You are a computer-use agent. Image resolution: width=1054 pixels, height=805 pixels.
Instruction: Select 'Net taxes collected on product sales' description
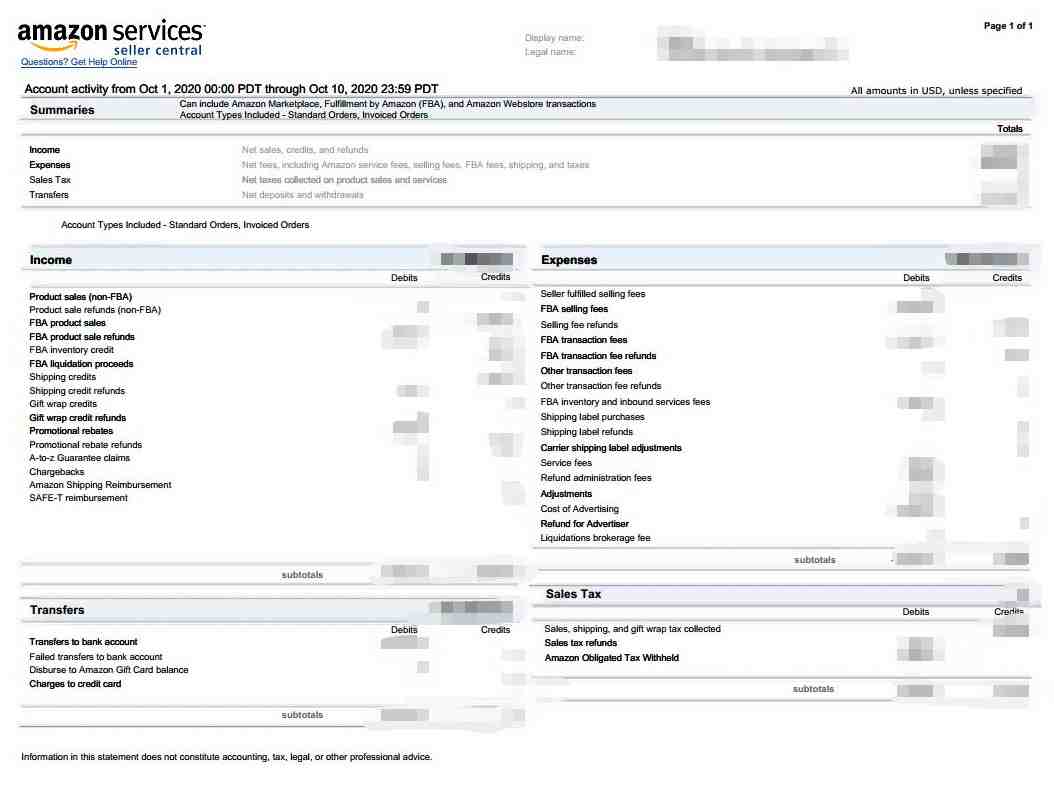coord(344,180)
